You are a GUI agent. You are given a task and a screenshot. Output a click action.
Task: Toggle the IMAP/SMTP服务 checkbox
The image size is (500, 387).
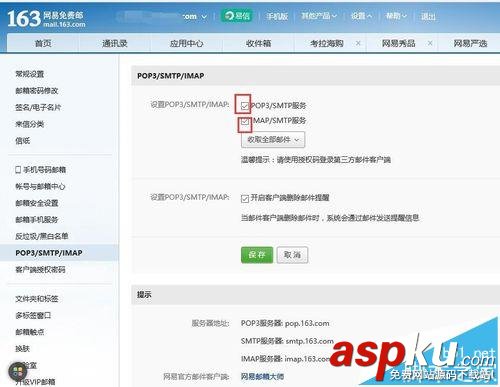(245, 121)
